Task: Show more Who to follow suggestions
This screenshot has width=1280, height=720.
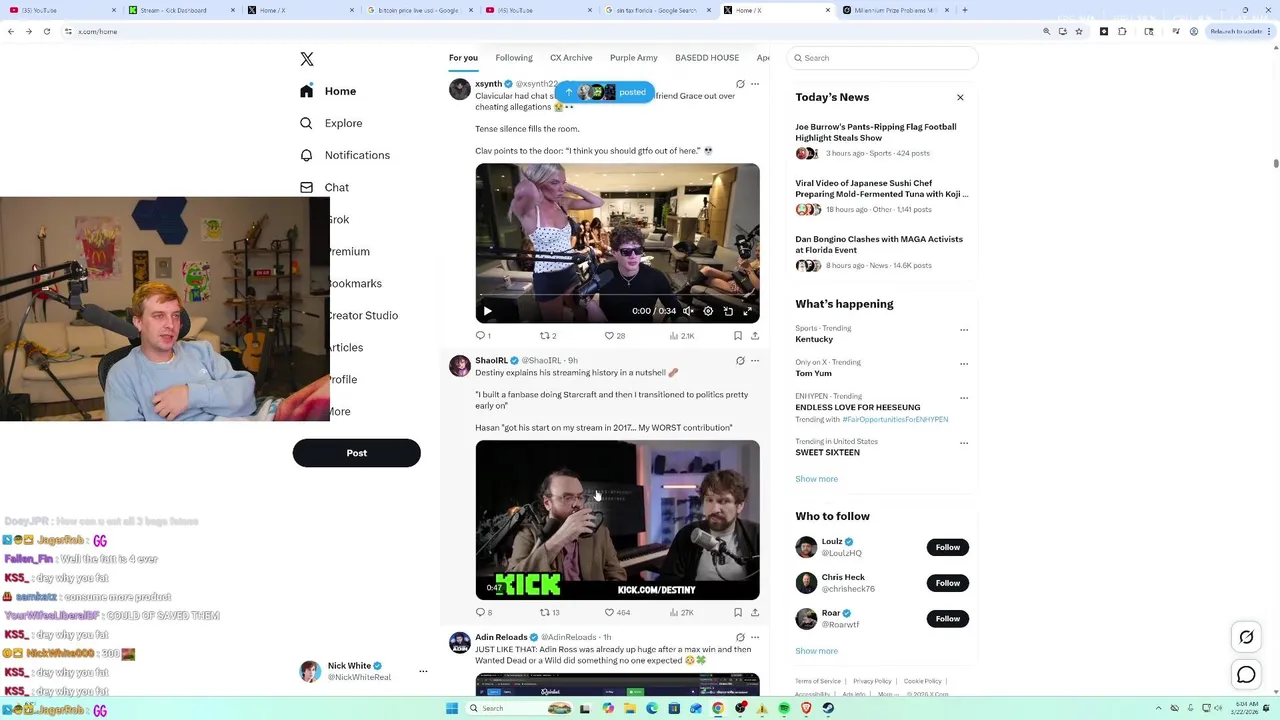Action: click(817, 651)
